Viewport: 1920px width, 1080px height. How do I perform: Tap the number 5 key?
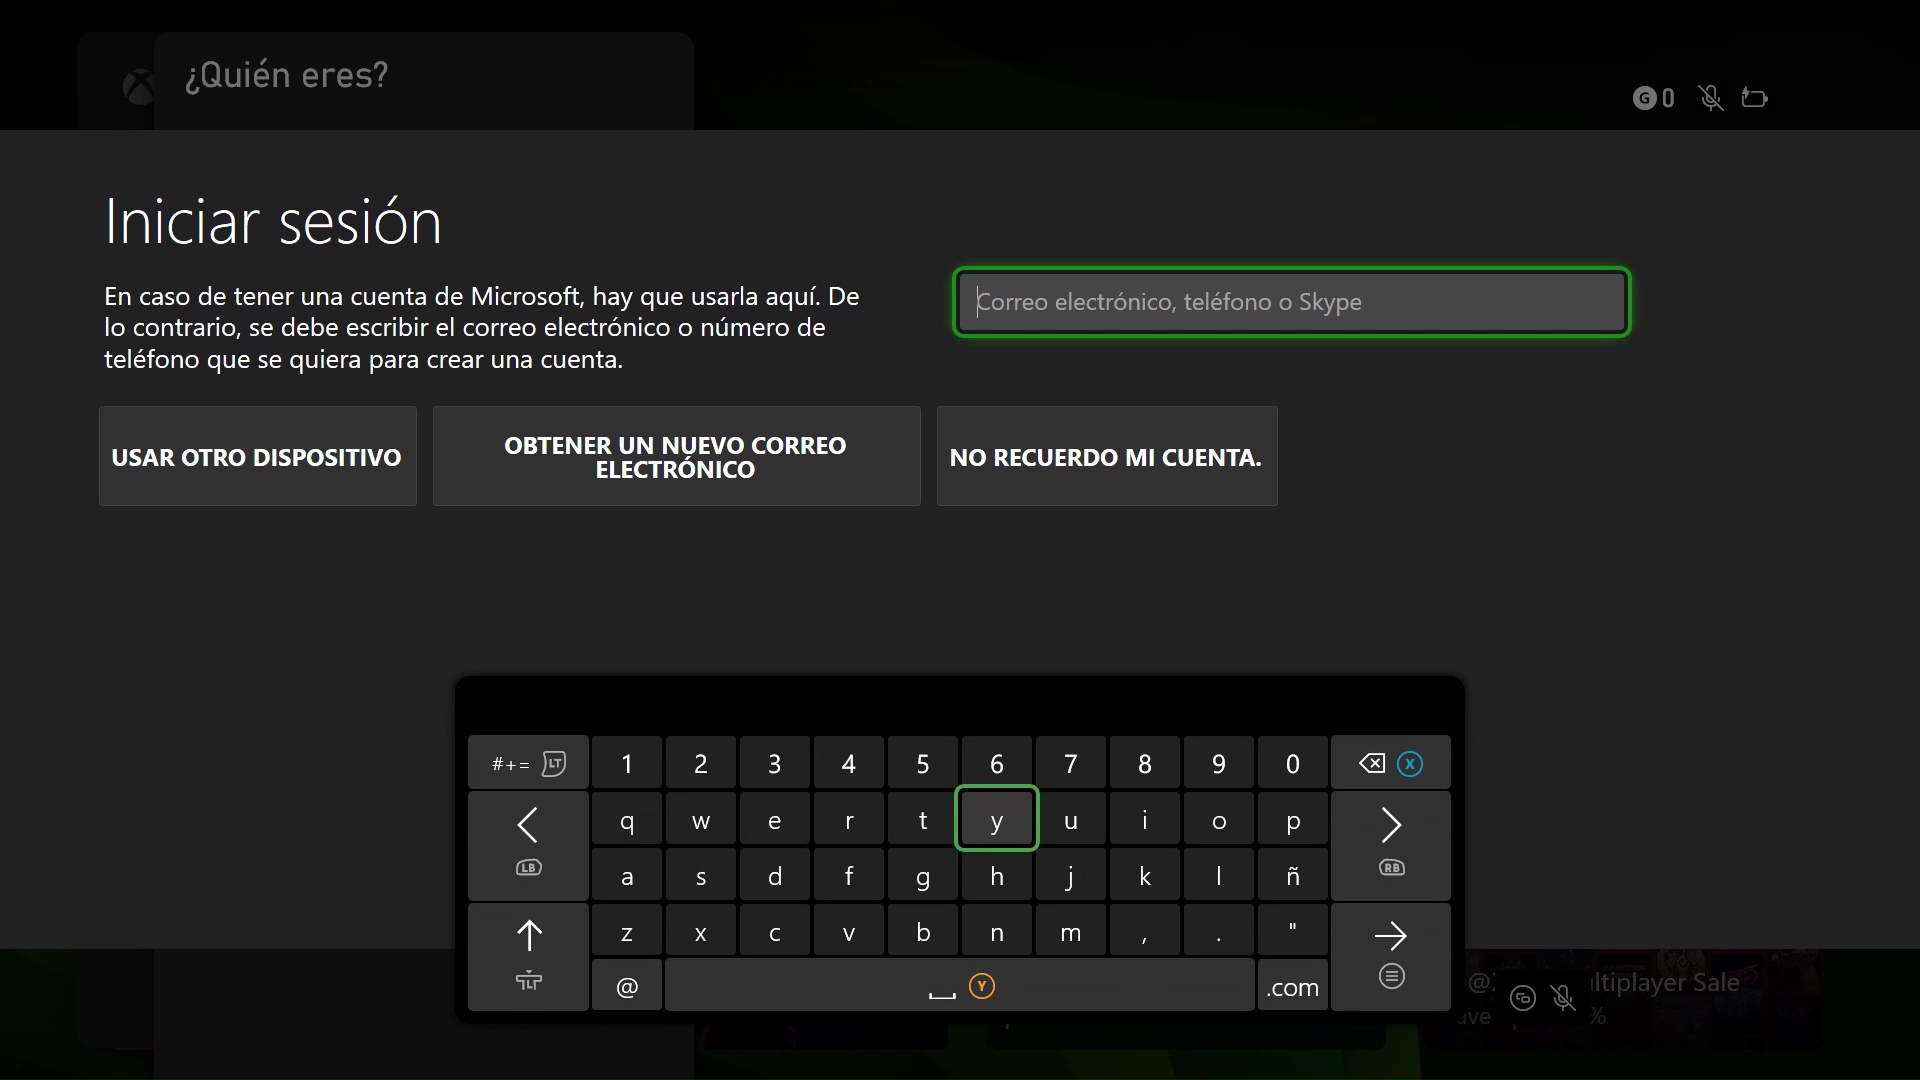click(923, 764)
